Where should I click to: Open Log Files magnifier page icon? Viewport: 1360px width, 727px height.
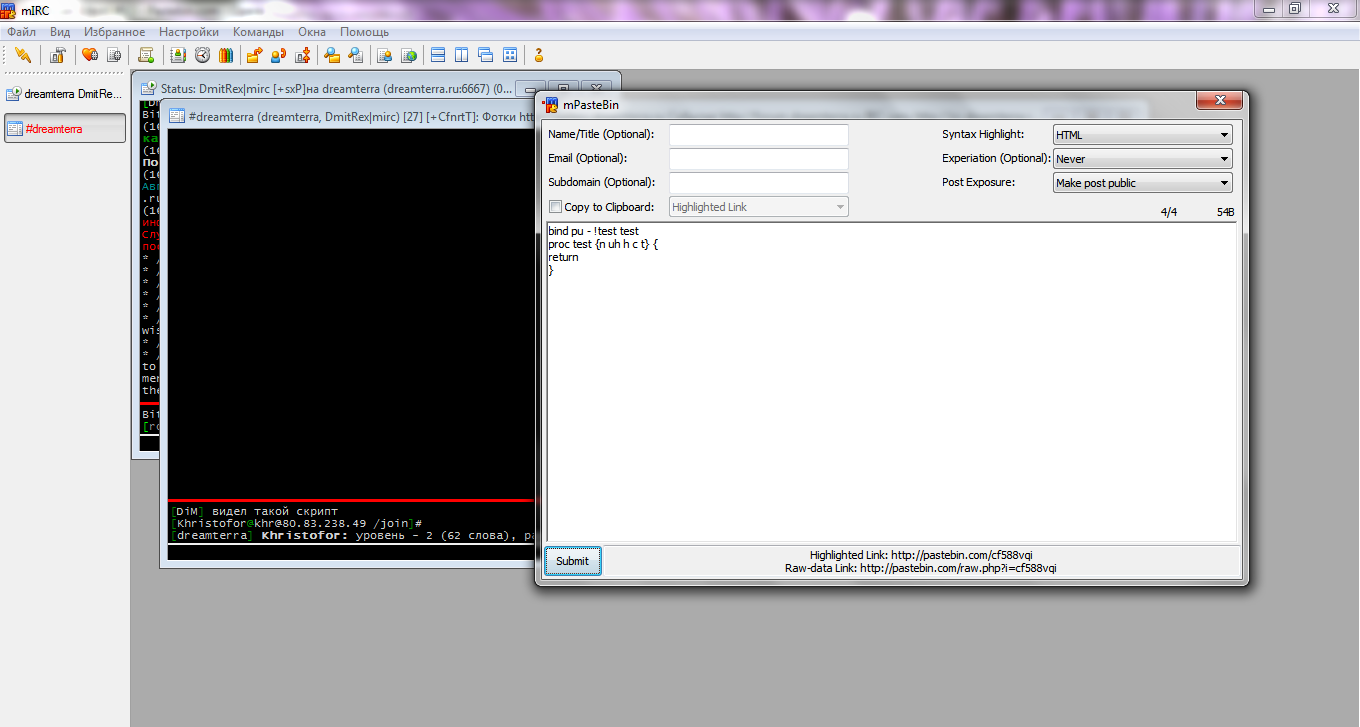point(355,55)
